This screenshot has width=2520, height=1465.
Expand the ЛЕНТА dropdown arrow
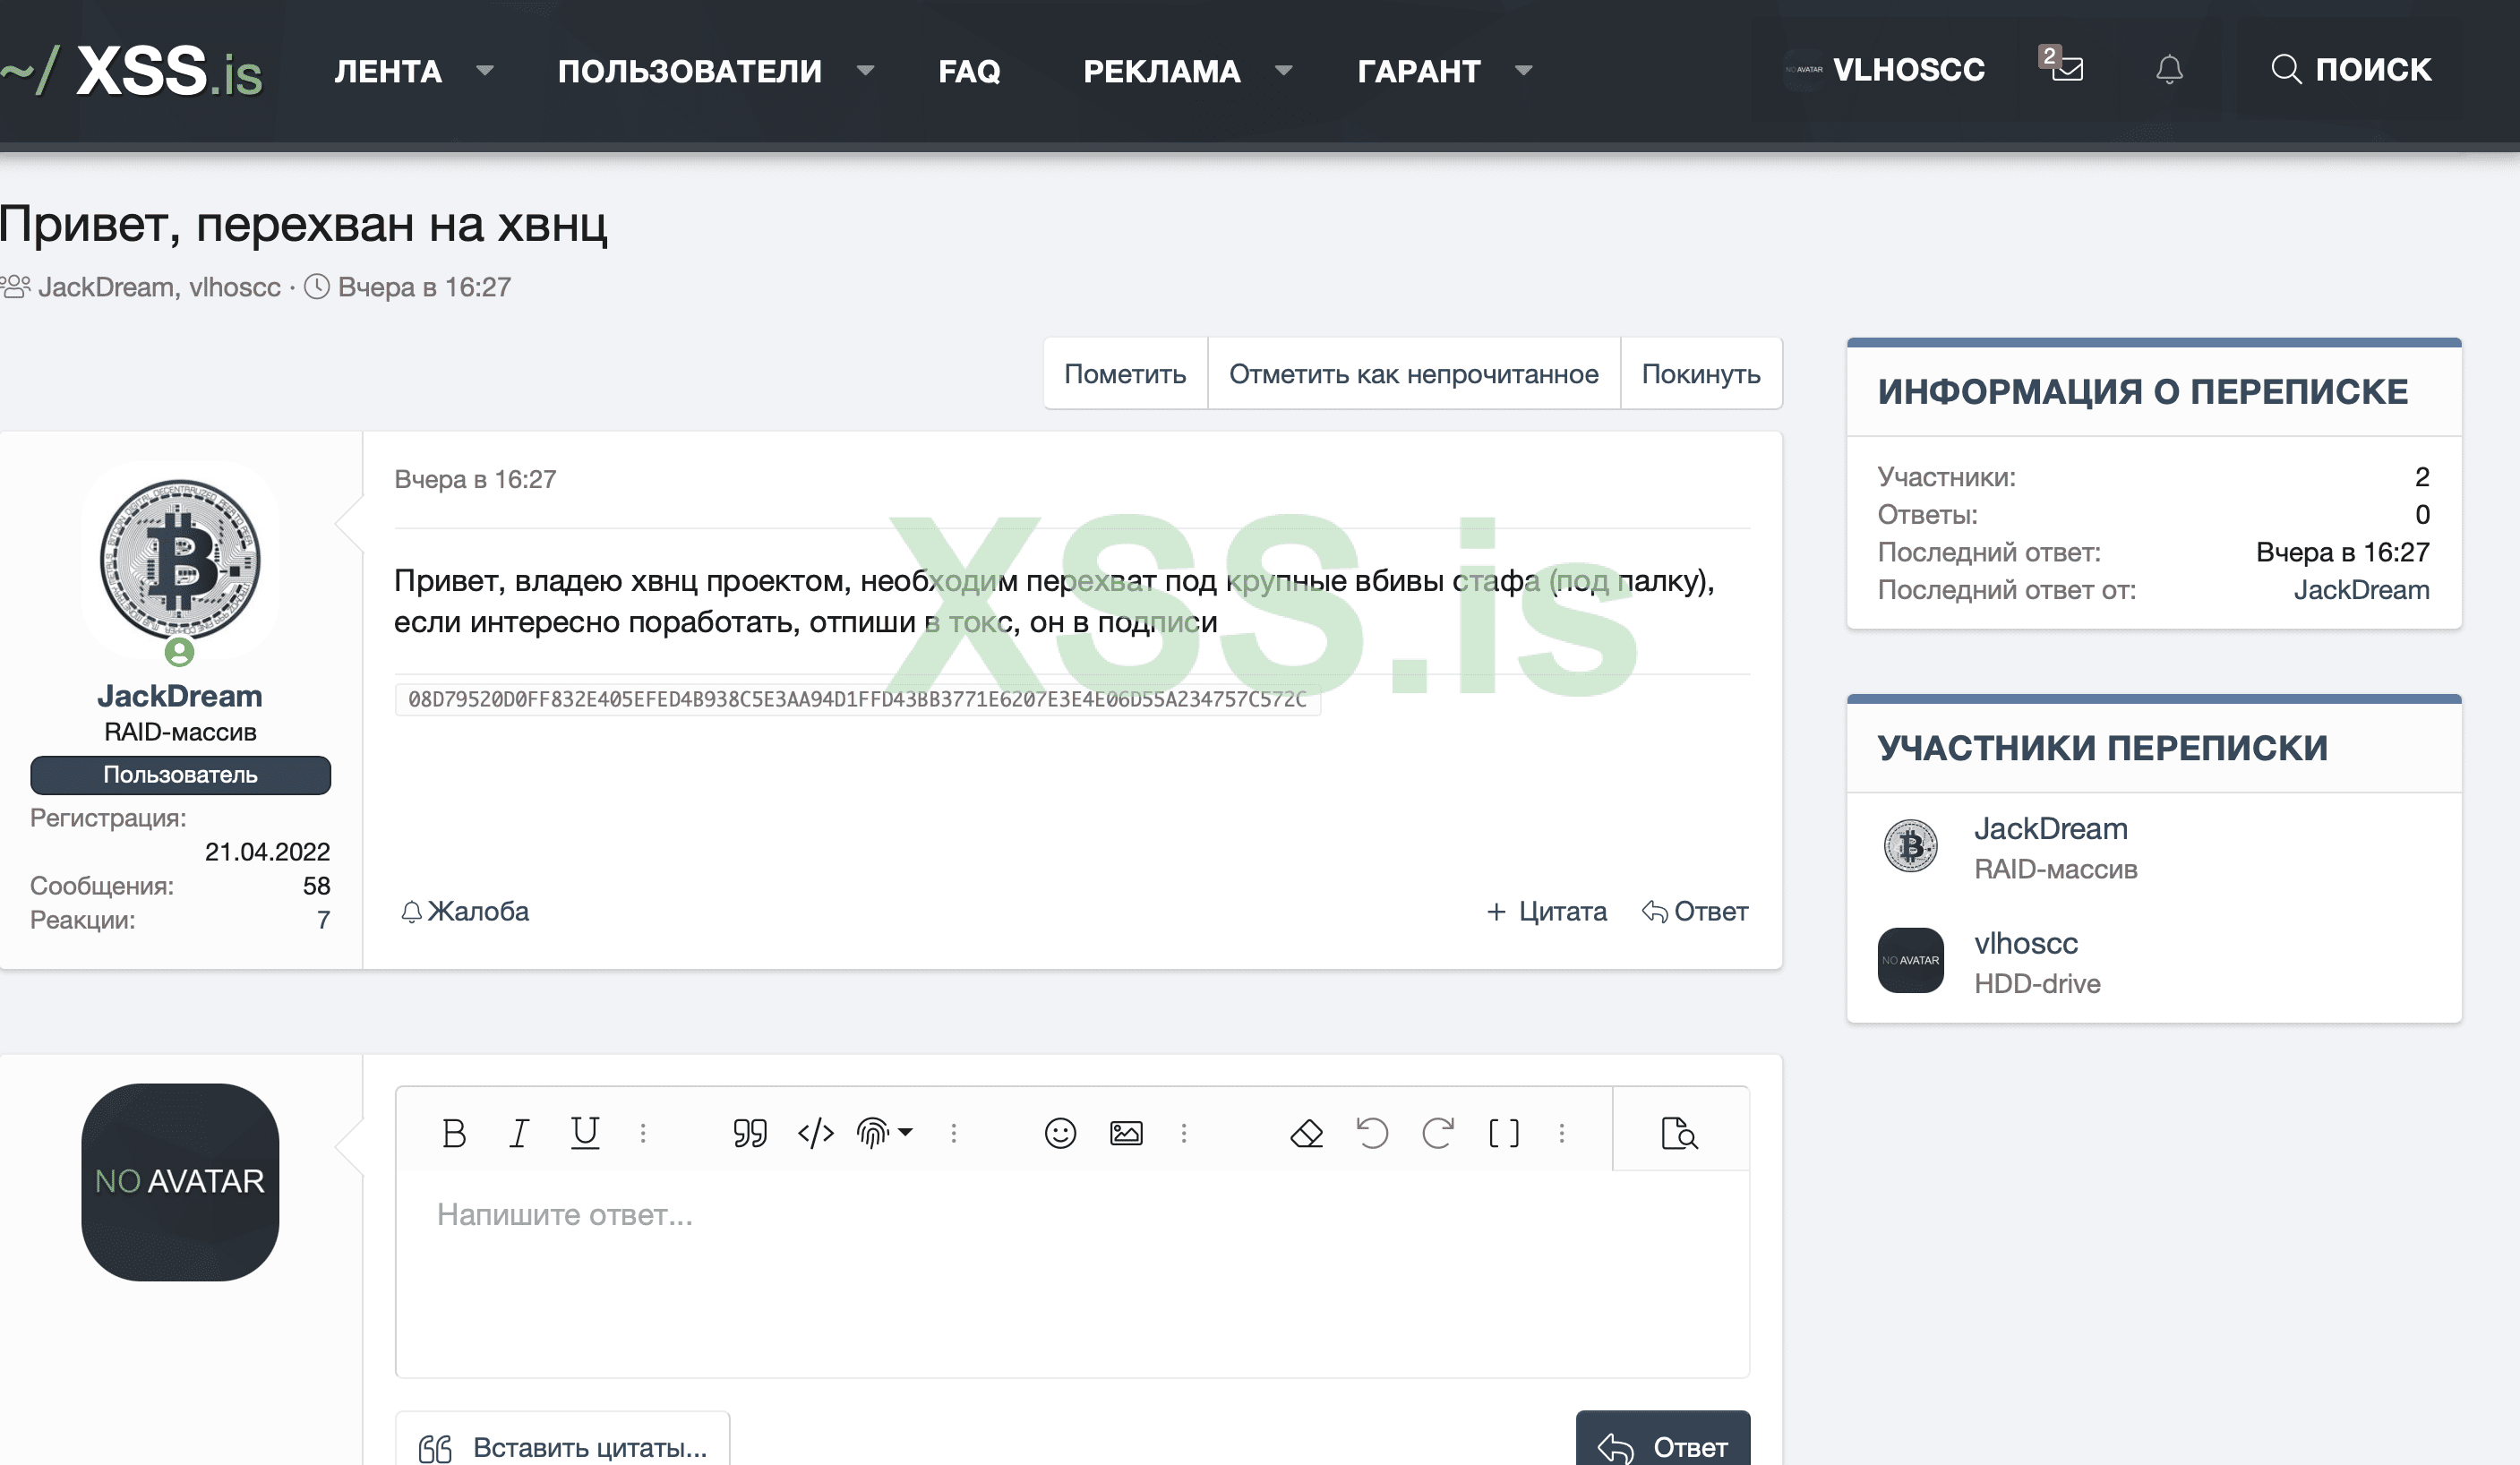pyautogui.click(x=485, y=70)
